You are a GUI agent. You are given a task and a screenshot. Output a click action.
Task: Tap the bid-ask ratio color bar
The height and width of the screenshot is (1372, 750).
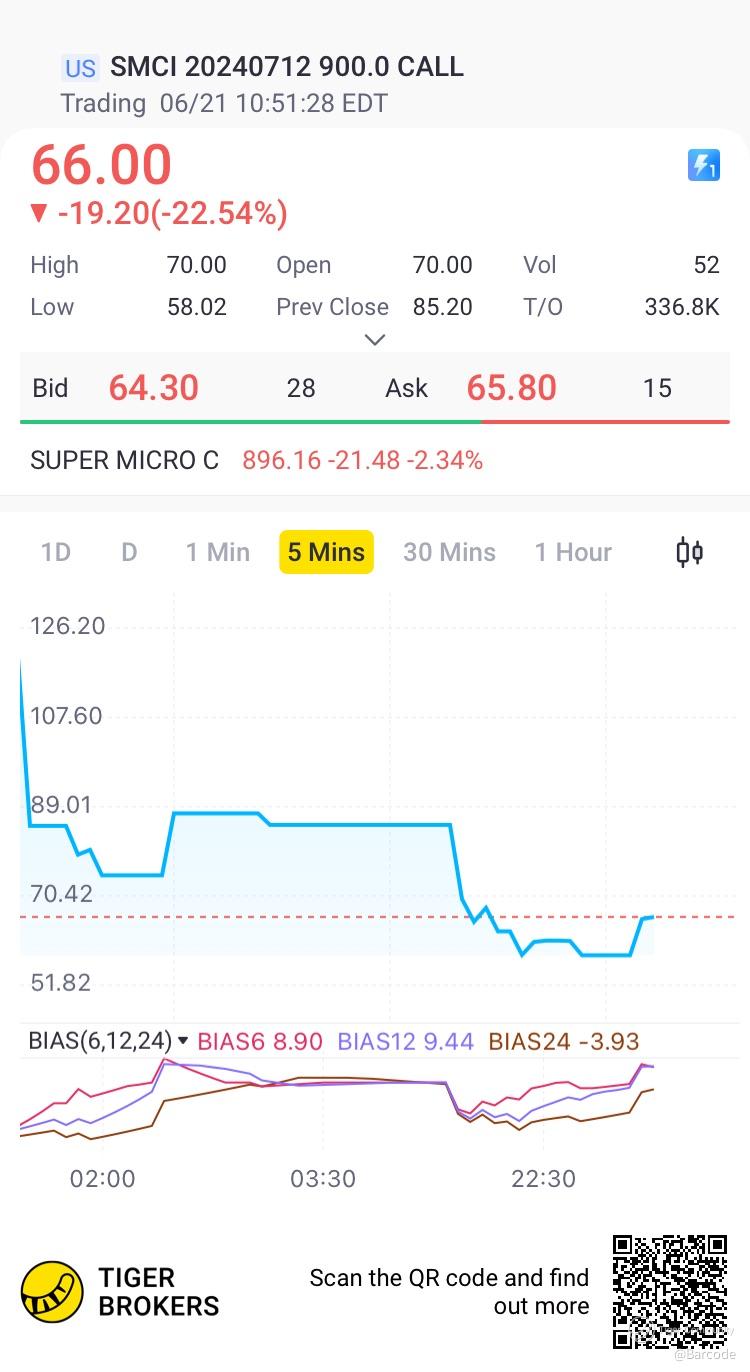375,422
